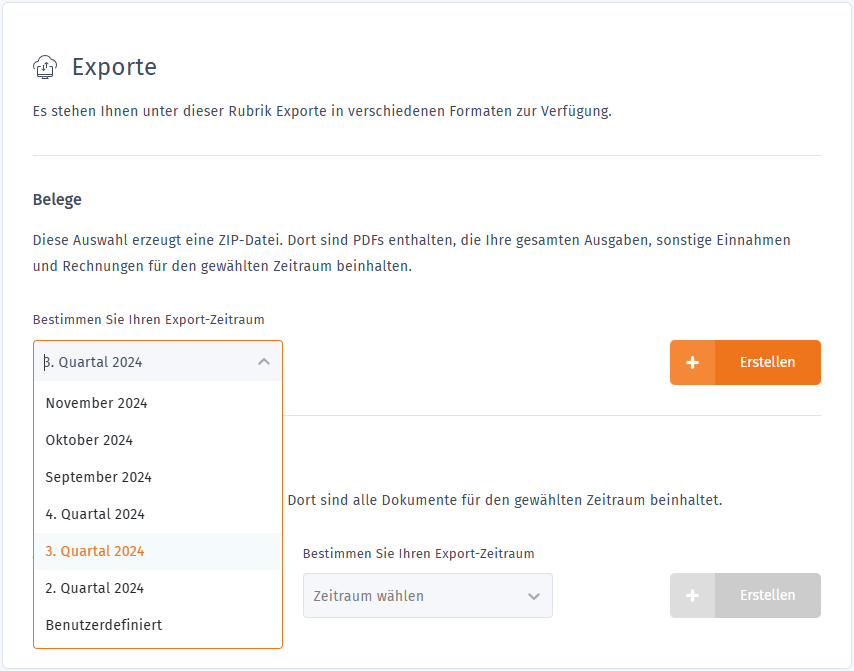This screenshot has height=671, width=854.
Task: Click the plus icon on the disabled Erstellen button
Action: click(x=693, y=595)
